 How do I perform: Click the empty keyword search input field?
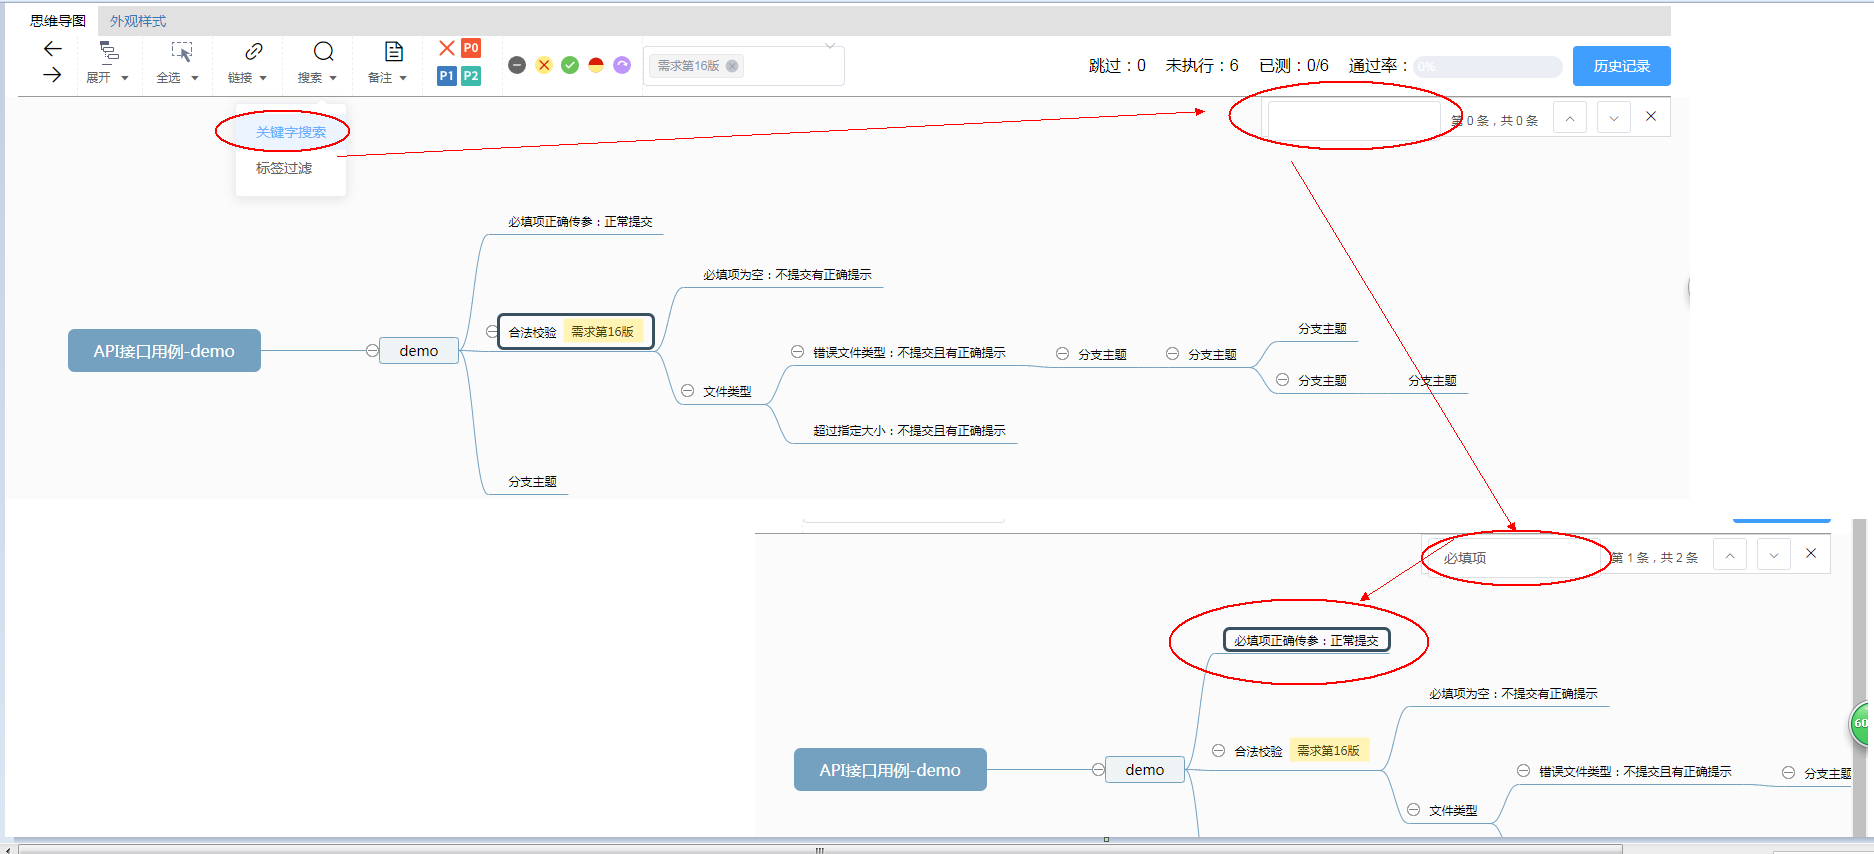[x=1354, y=119]
